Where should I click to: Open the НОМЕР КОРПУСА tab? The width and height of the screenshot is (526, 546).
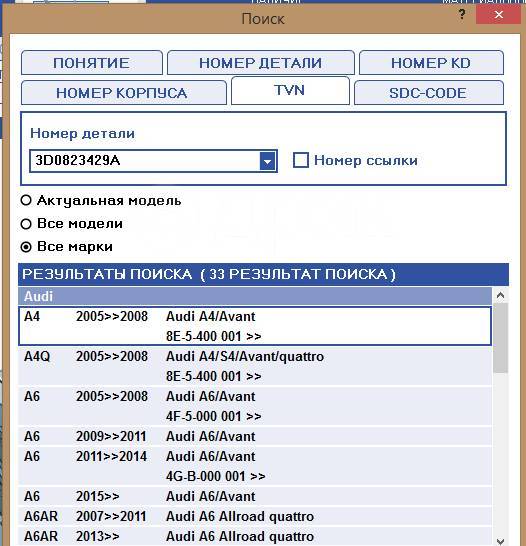124,93
